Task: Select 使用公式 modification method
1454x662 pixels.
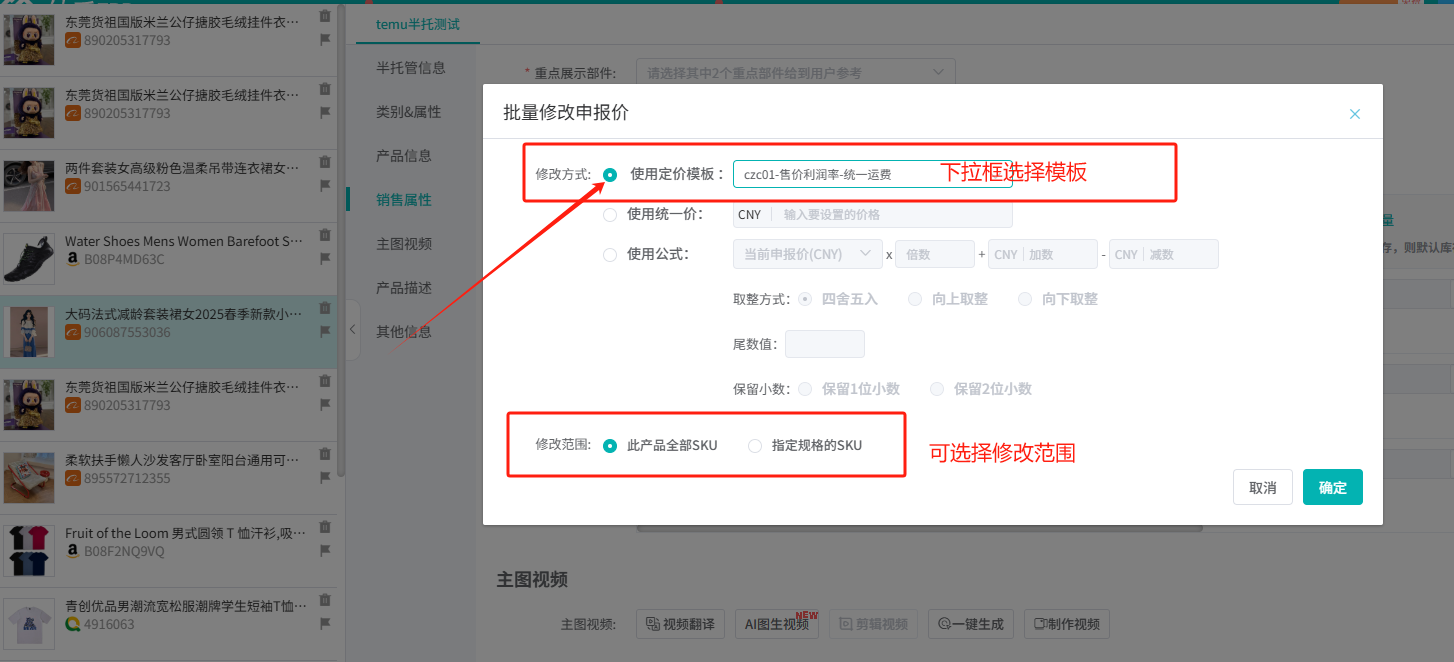Action: click(610, 255)
